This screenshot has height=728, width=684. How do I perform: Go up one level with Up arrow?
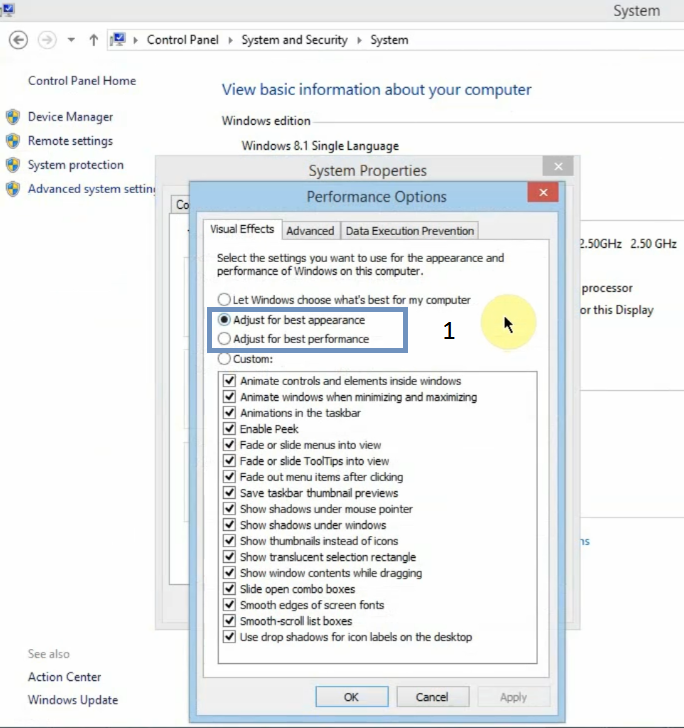93,40
